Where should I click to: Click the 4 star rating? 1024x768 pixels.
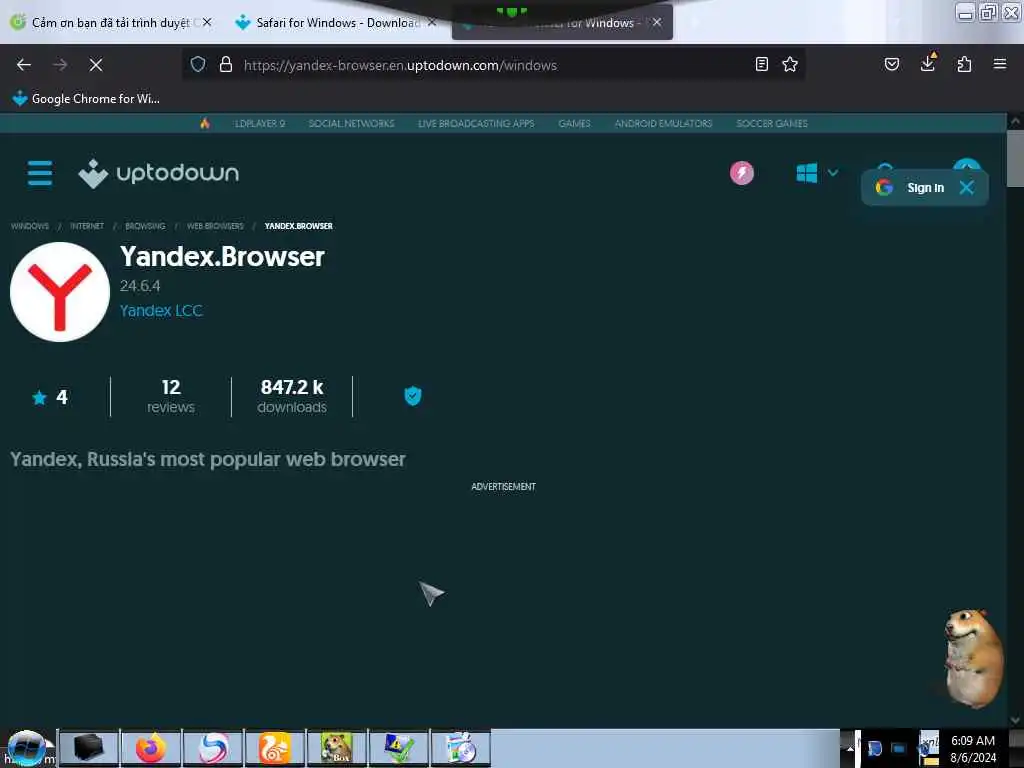point(50,397)
